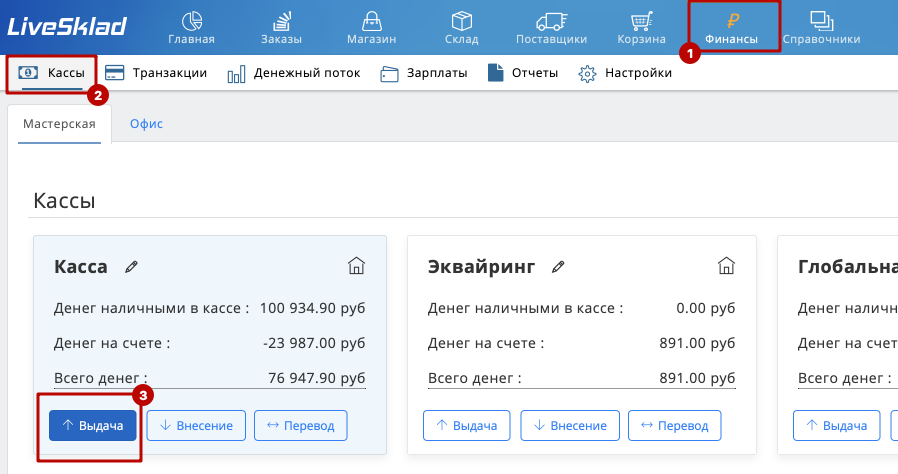Select the Финансы ruble icon
The image size is (898, 474).
point(732,22)
